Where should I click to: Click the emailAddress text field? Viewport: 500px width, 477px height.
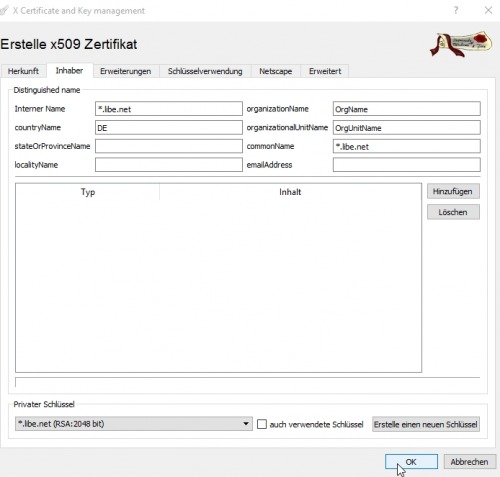click(x=407, y=165)
